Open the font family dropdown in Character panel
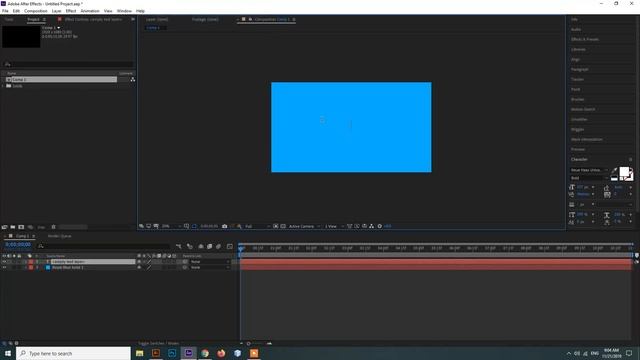The width and height of the screenshot is (640, 360). coord(589,170)
